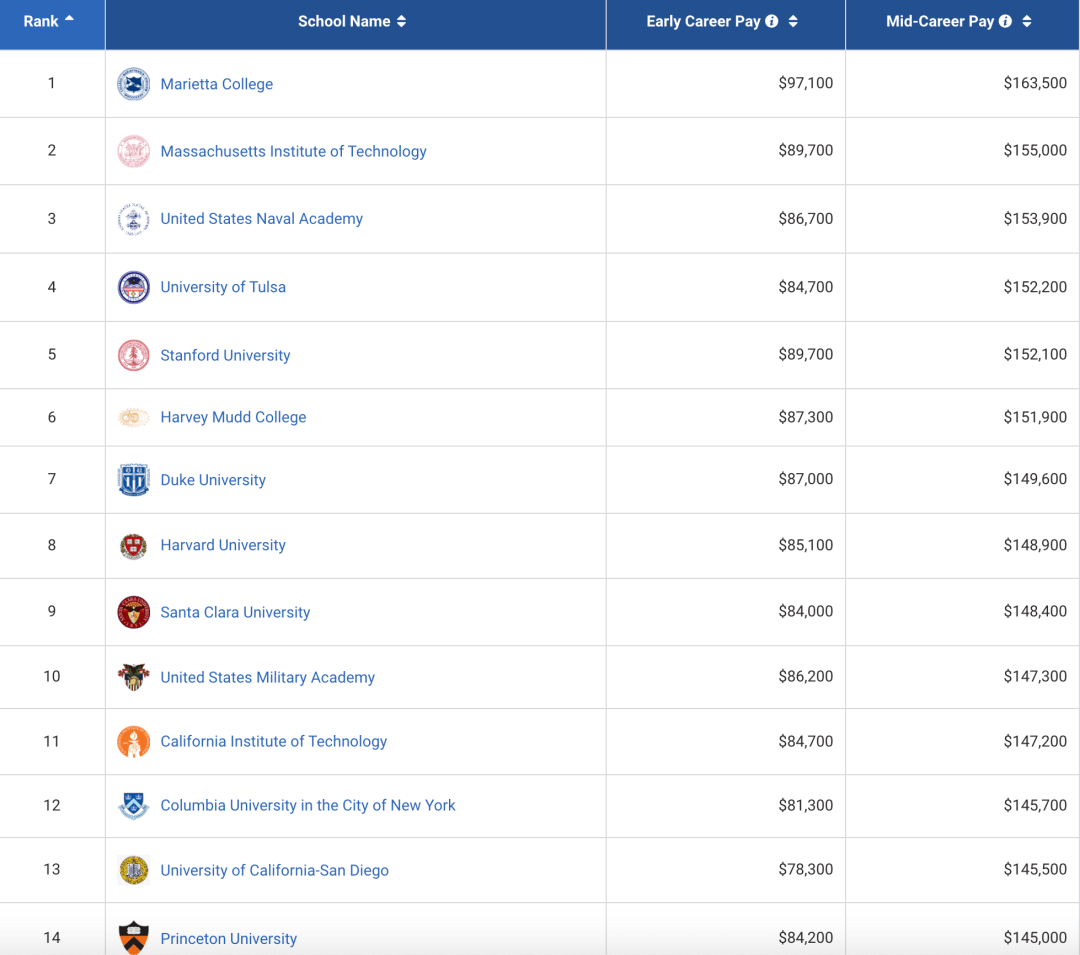
Task: Open the Marietta College link
Action: [x=217, y=84]
